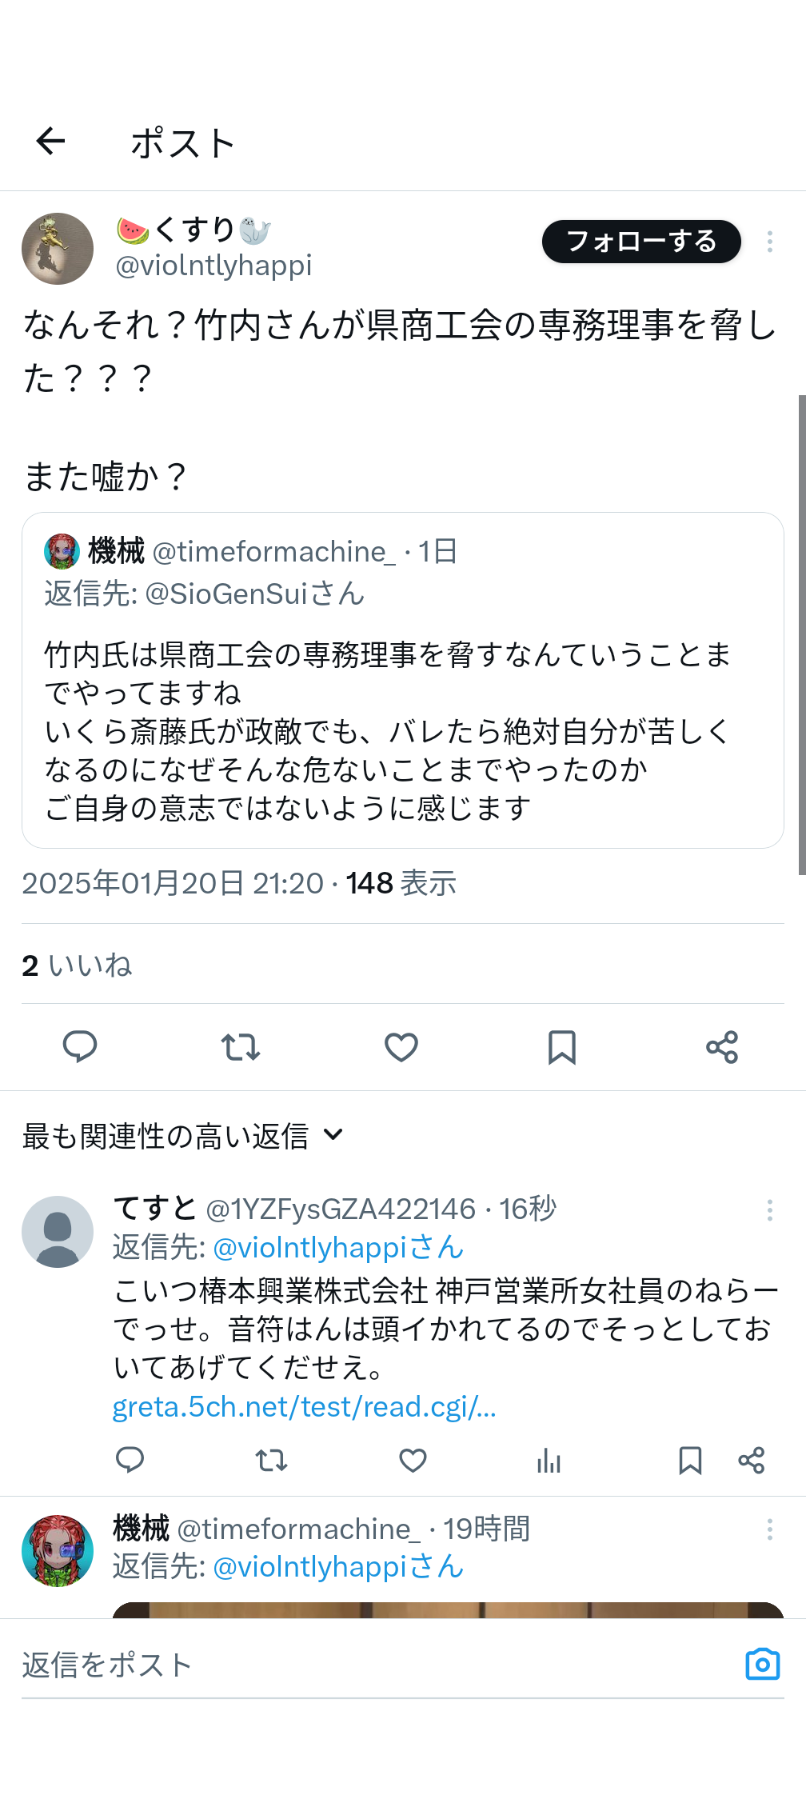Open camera to attach photo

point(762,1664)
